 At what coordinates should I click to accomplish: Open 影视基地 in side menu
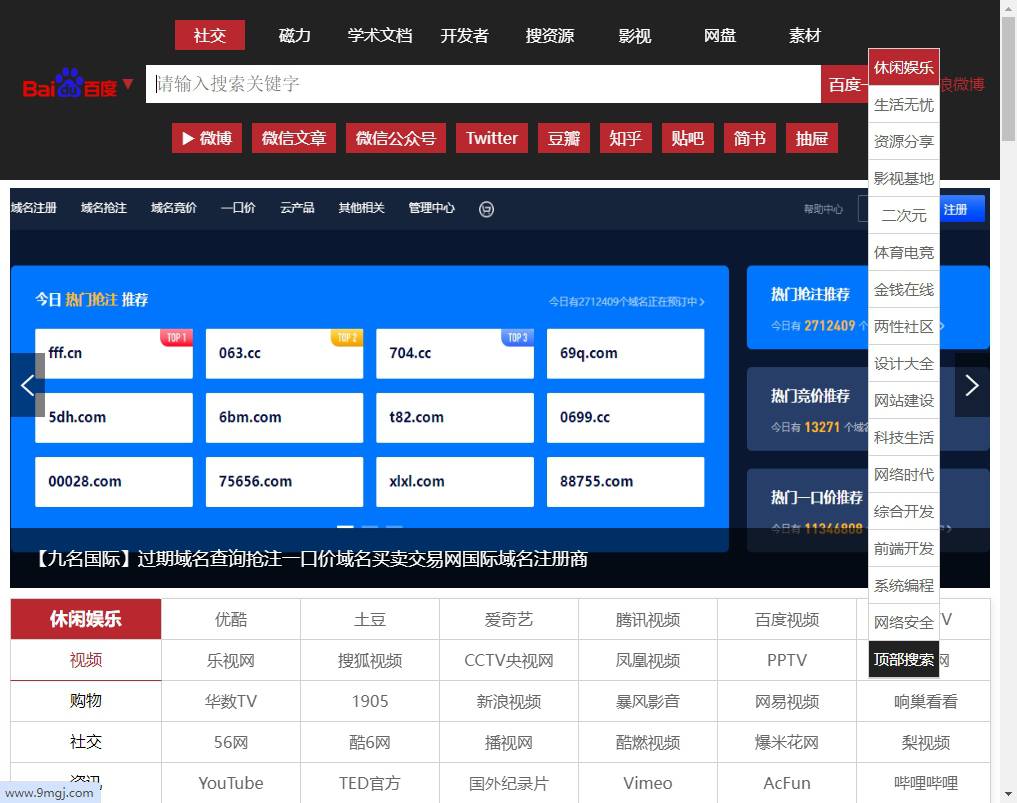[x=903, y=178]
